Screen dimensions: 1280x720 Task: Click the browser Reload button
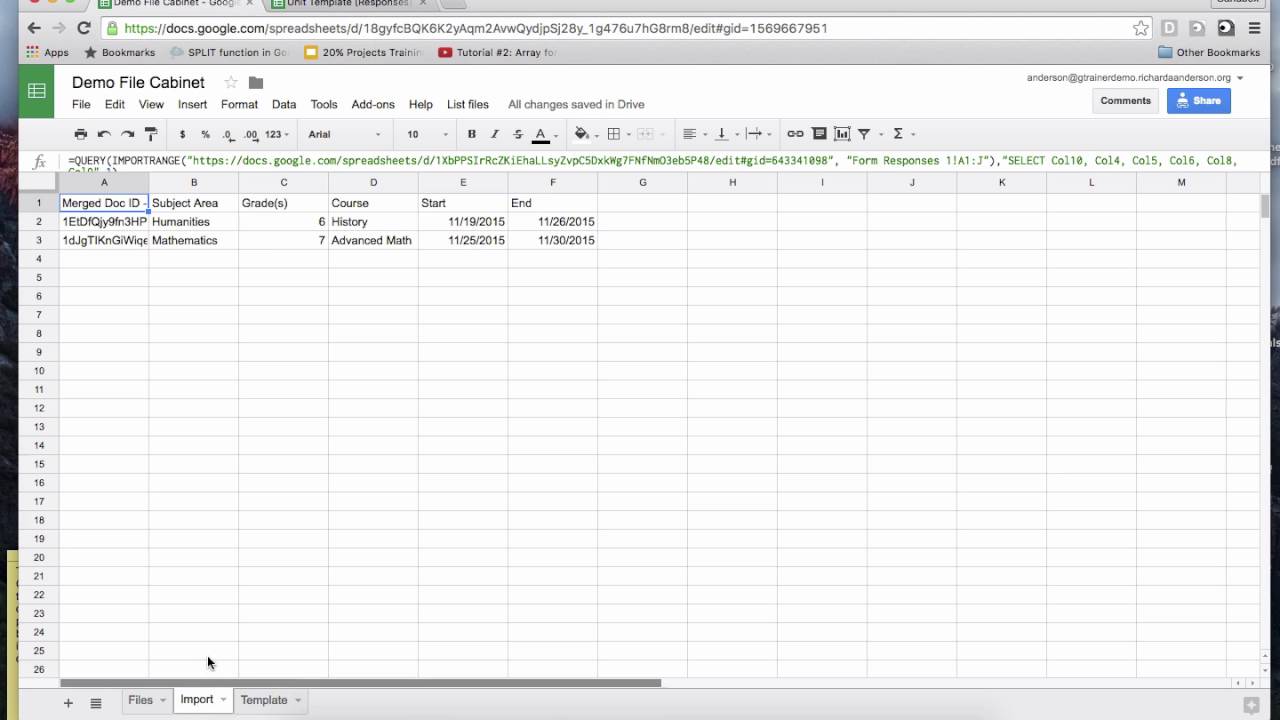pyautogui.click(x=83, y=28)
